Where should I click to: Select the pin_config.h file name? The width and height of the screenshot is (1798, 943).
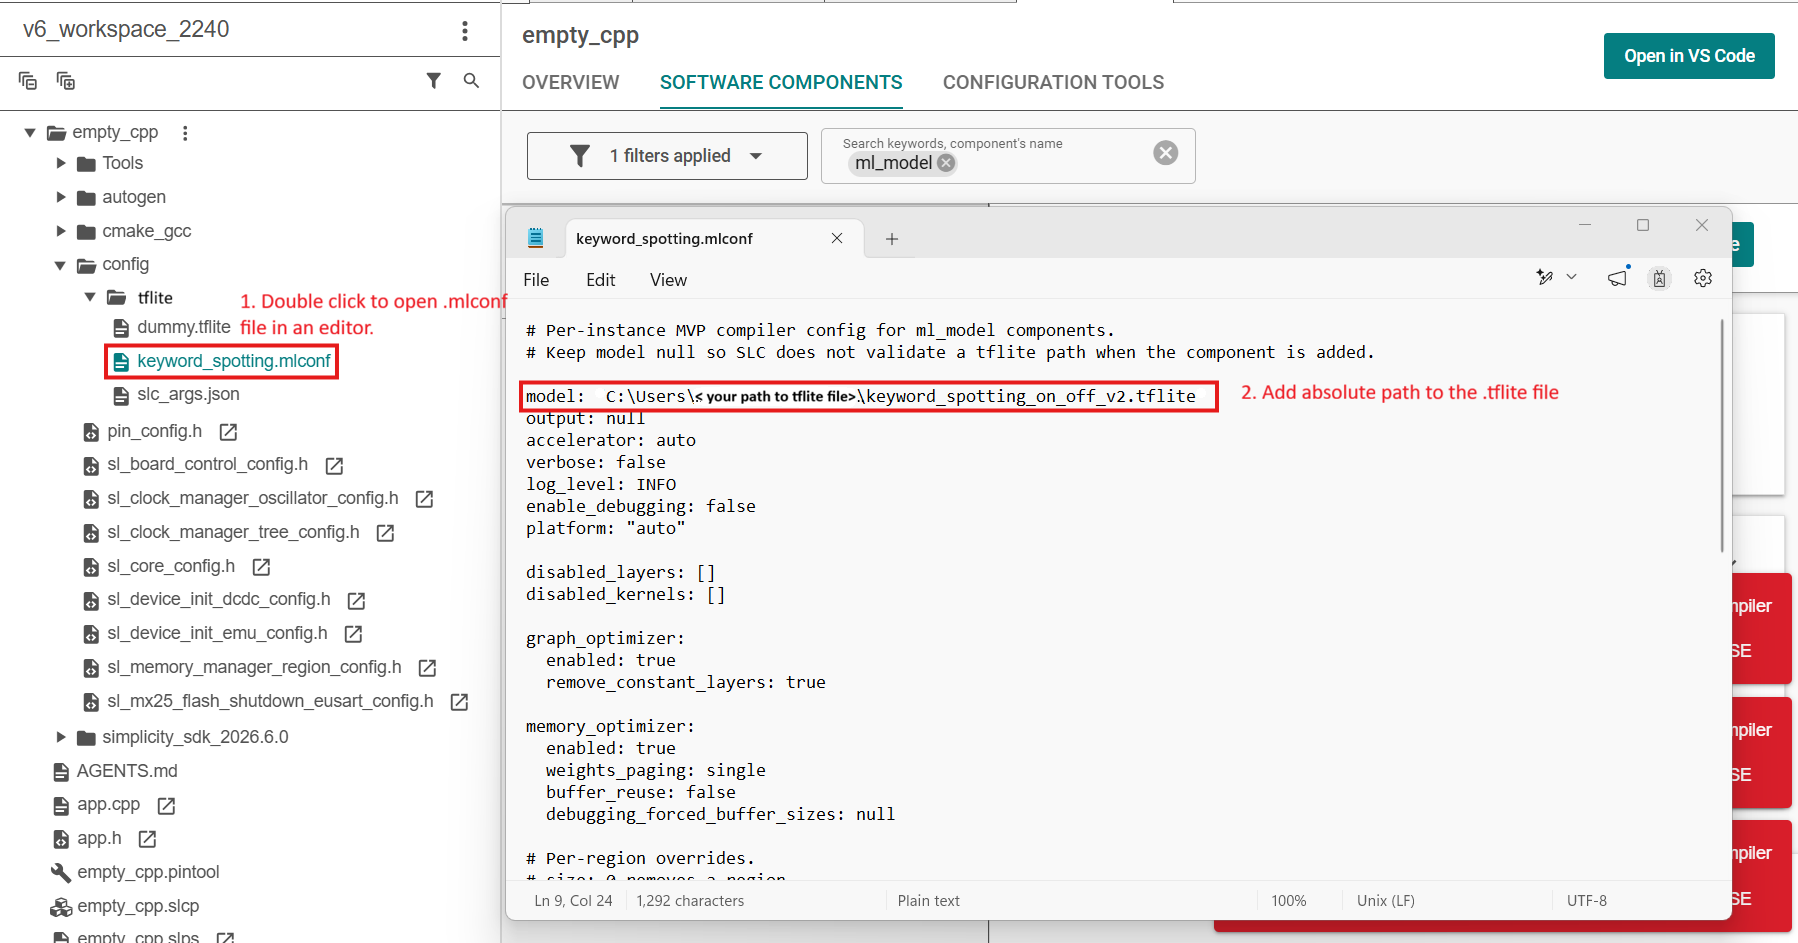pos(154,431)
